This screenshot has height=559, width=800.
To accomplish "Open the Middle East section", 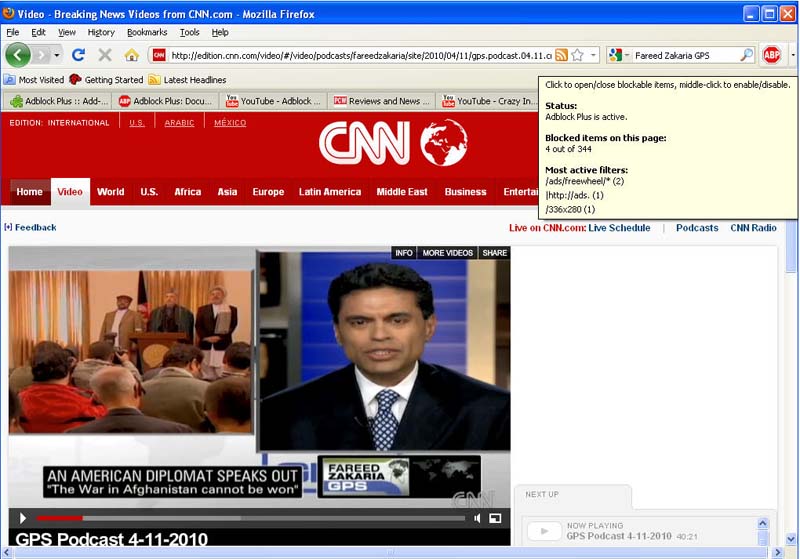I will point(402,192).
